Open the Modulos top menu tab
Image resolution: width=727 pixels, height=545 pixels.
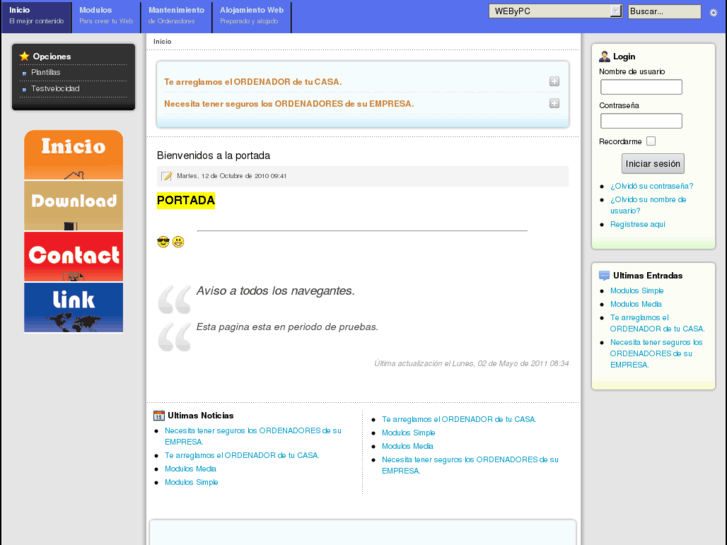point(106,16)
